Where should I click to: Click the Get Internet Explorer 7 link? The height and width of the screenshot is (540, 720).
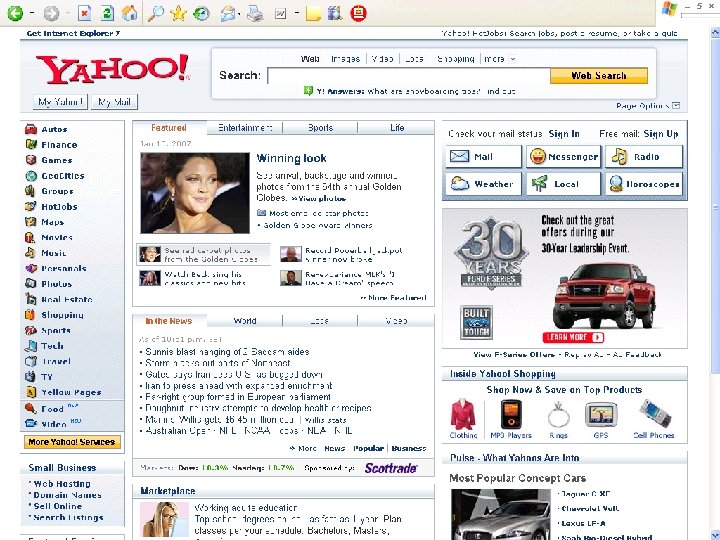73,33
